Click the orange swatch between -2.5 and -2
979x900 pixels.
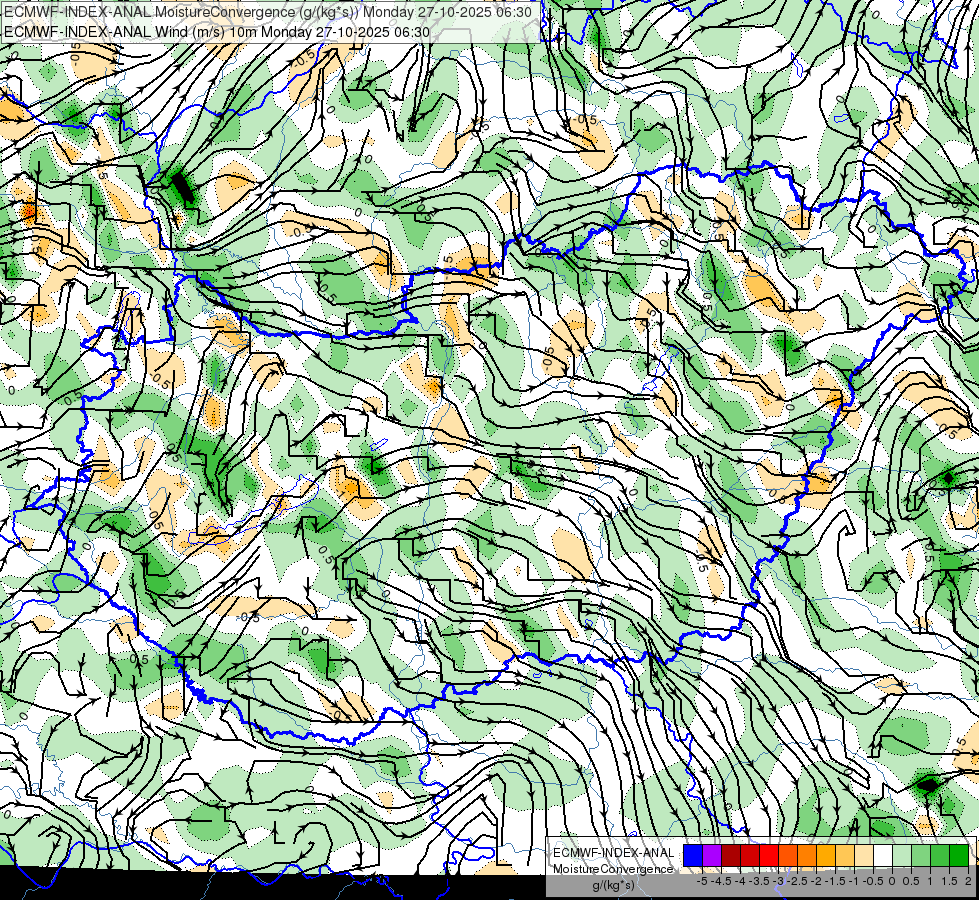(807, 855)
